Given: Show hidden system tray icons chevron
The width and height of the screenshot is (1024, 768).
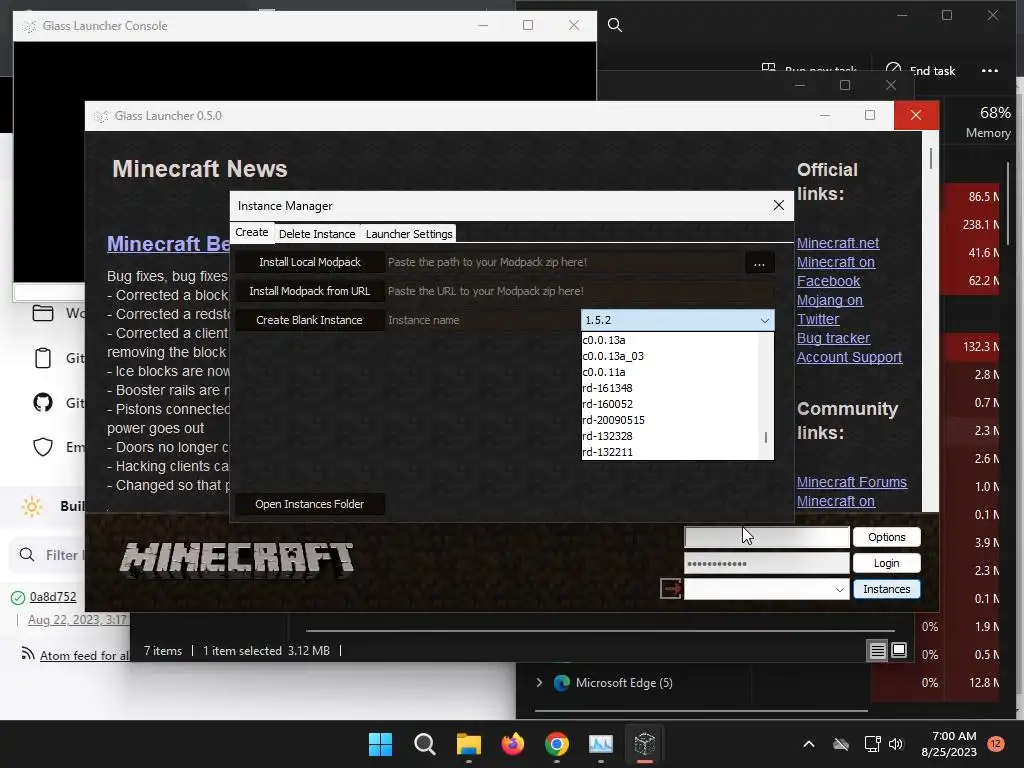Looking at the screenshot, I should click(x=808, y=744).
